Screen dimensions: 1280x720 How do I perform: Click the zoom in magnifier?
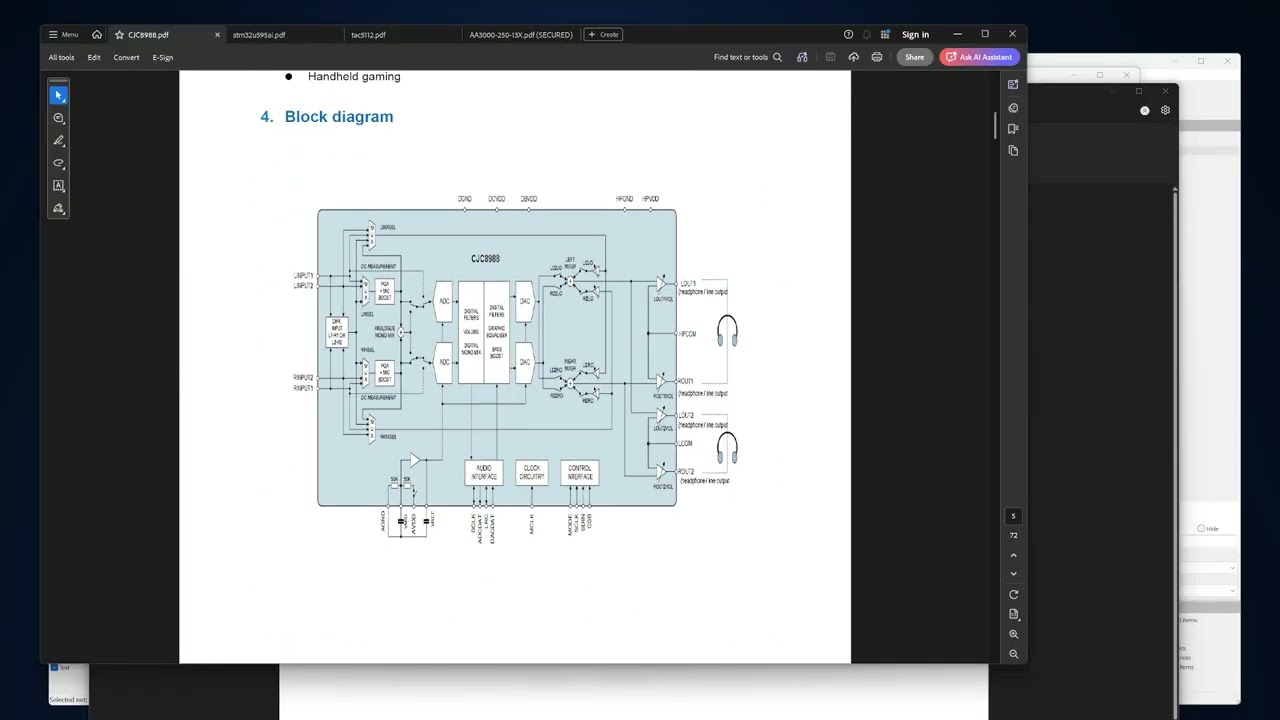(x=1013, y=634)
